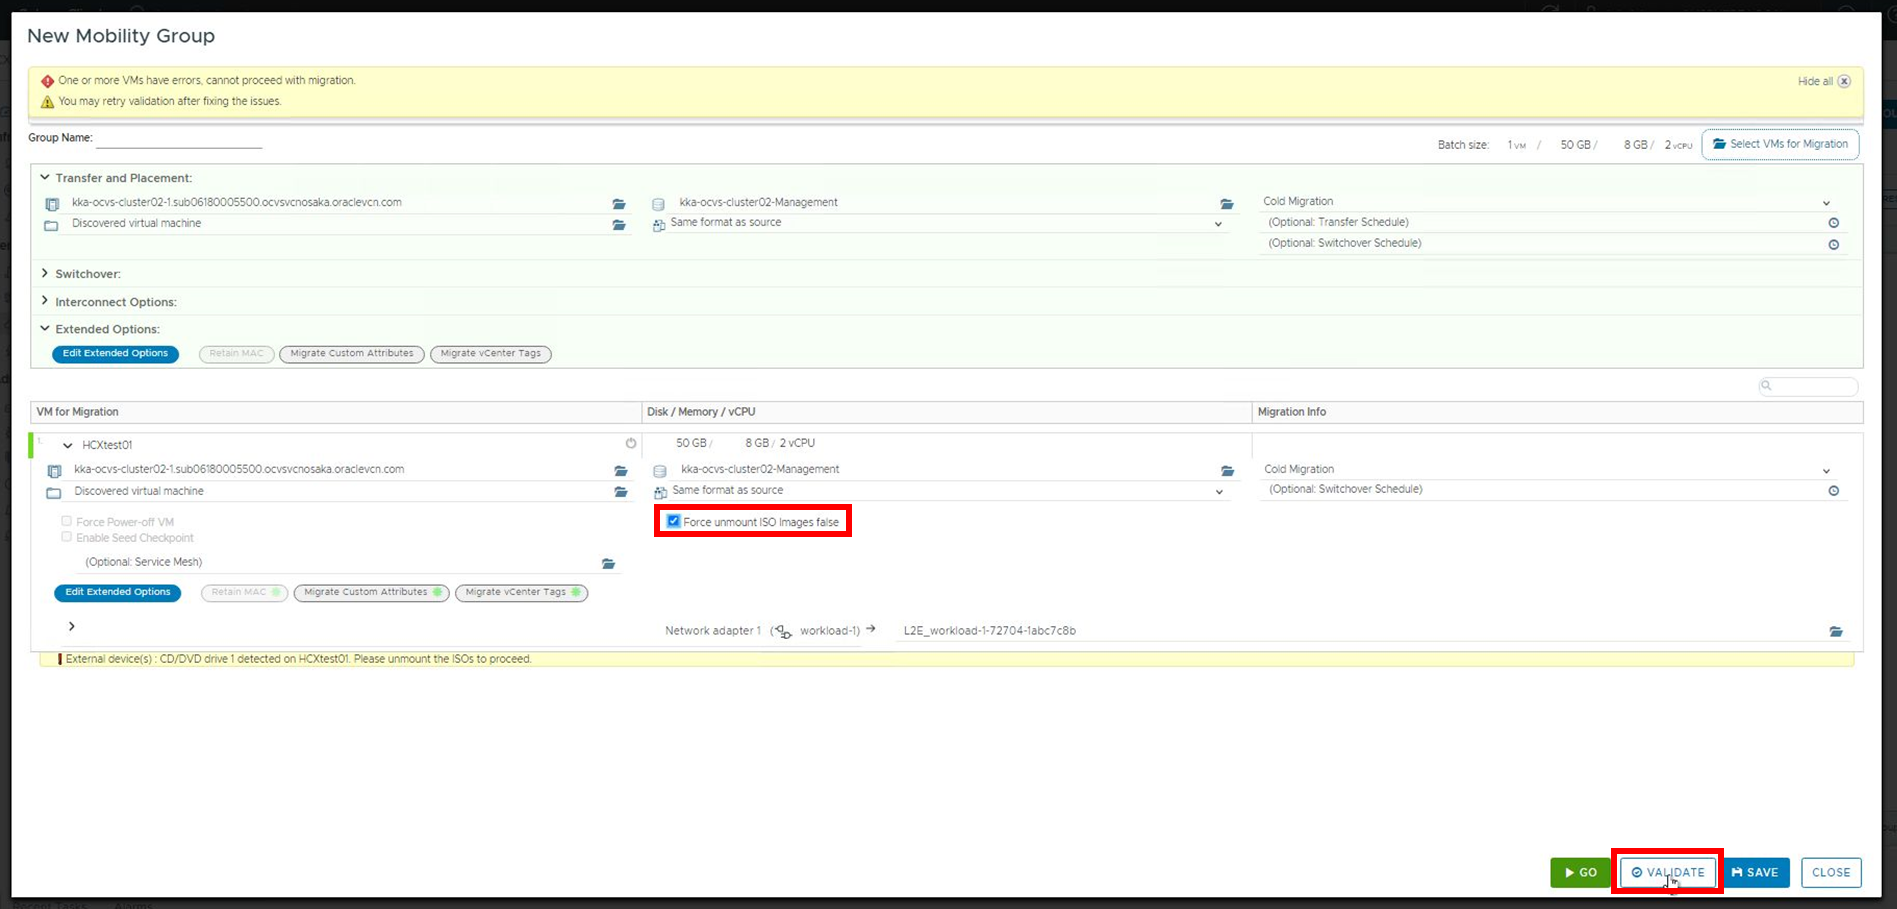
Task: Uncheck Force unmount ISO images checkbox
Action: click(x=674, y=521)
